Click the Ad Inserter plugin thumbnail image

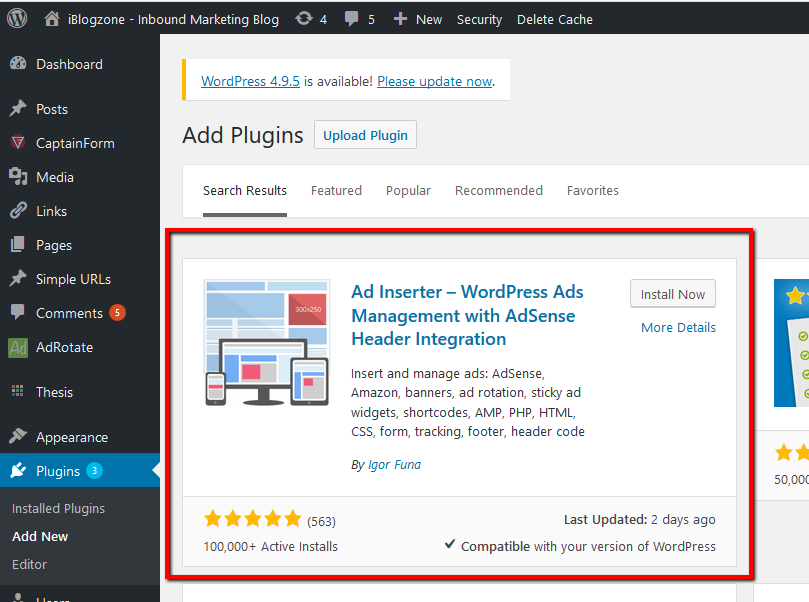(x=267, y=343)
